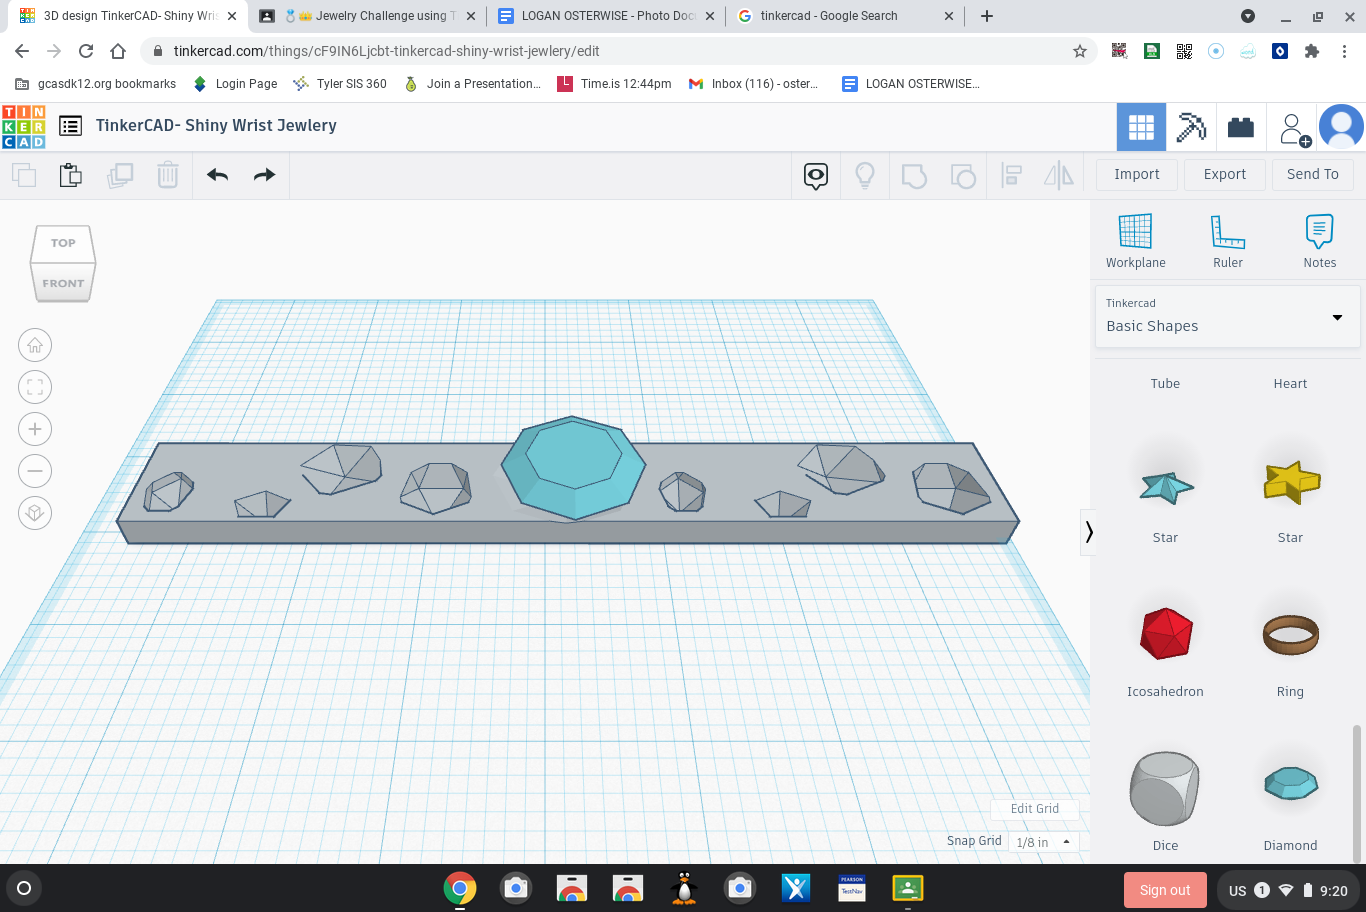The height and width of the screenshot is (912, 1366).
Task: Bookmark this page with star icon
Action: (1080, 51)
